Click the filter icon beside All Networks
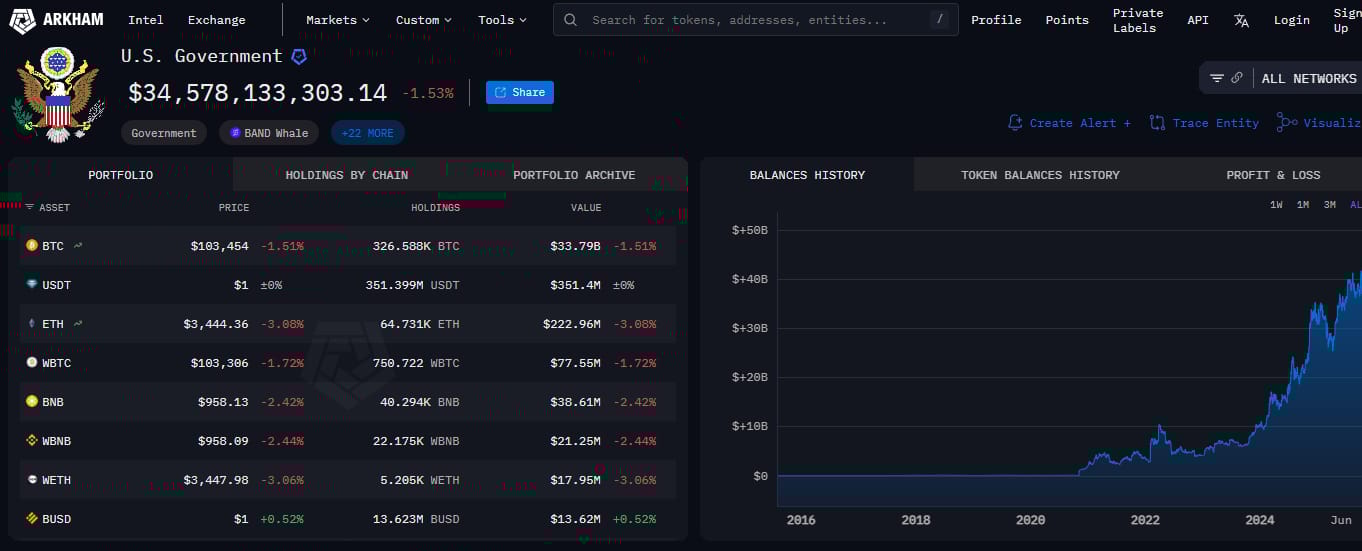Image resolution: width=1362 pixels, height=551 pixels. [x=1217, y=78]
